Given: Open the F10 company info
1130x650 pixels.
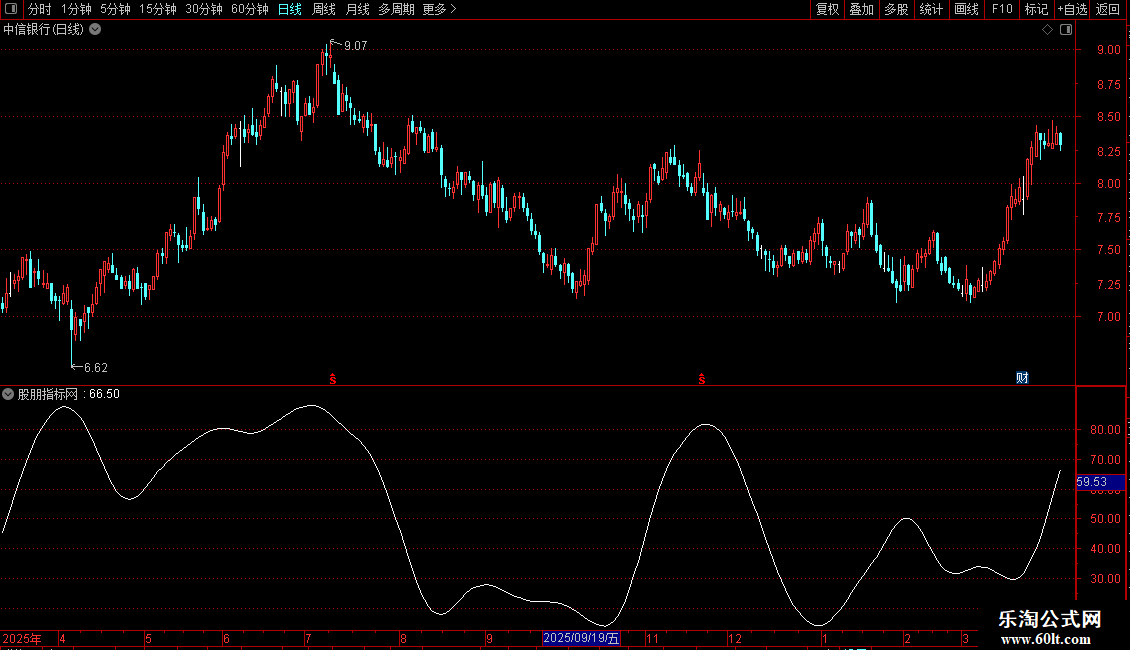Looking at the screenshot, I should [x=1001, y=9].
